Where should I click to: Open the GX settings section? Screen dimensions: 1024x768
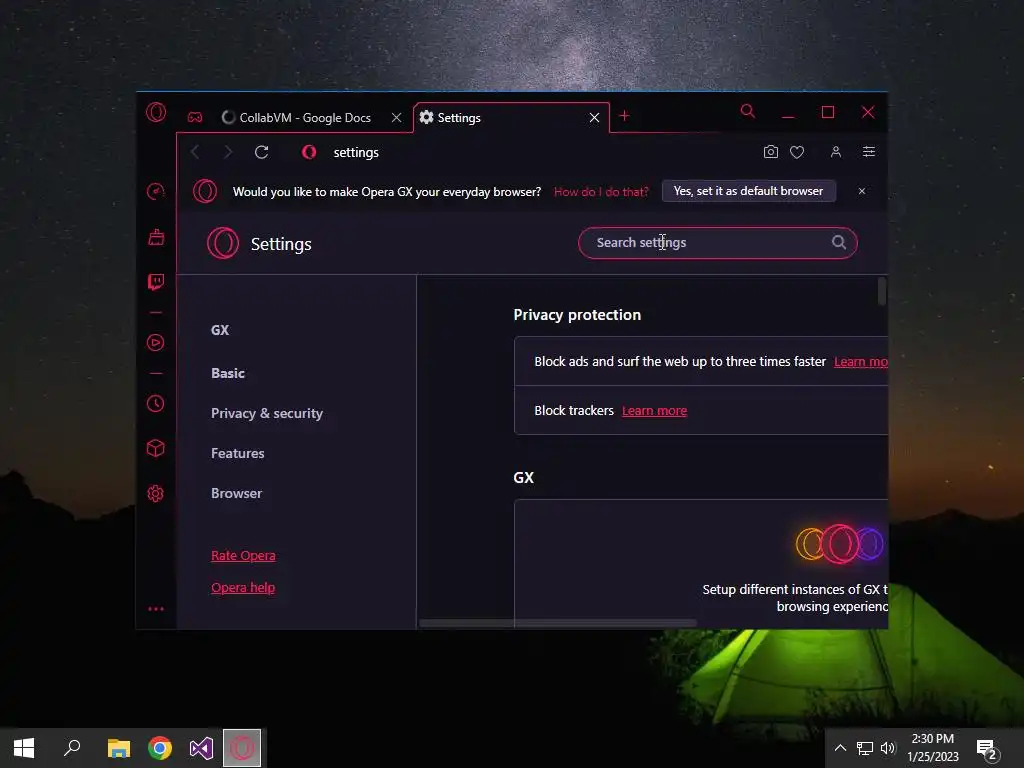(x=220, y=330)
